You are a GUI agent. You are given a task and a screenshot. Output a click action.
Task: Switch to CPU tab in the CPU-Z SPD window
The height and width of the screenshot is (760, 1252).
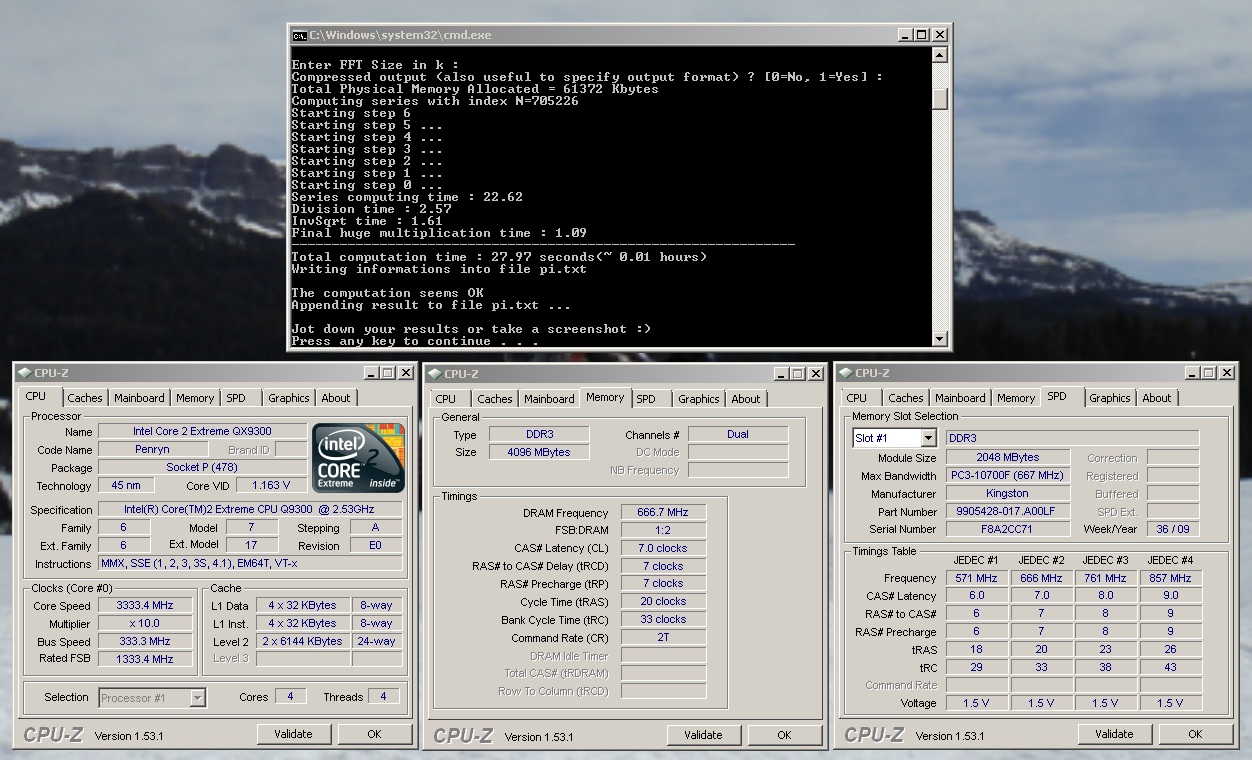(x=857, y=398)
